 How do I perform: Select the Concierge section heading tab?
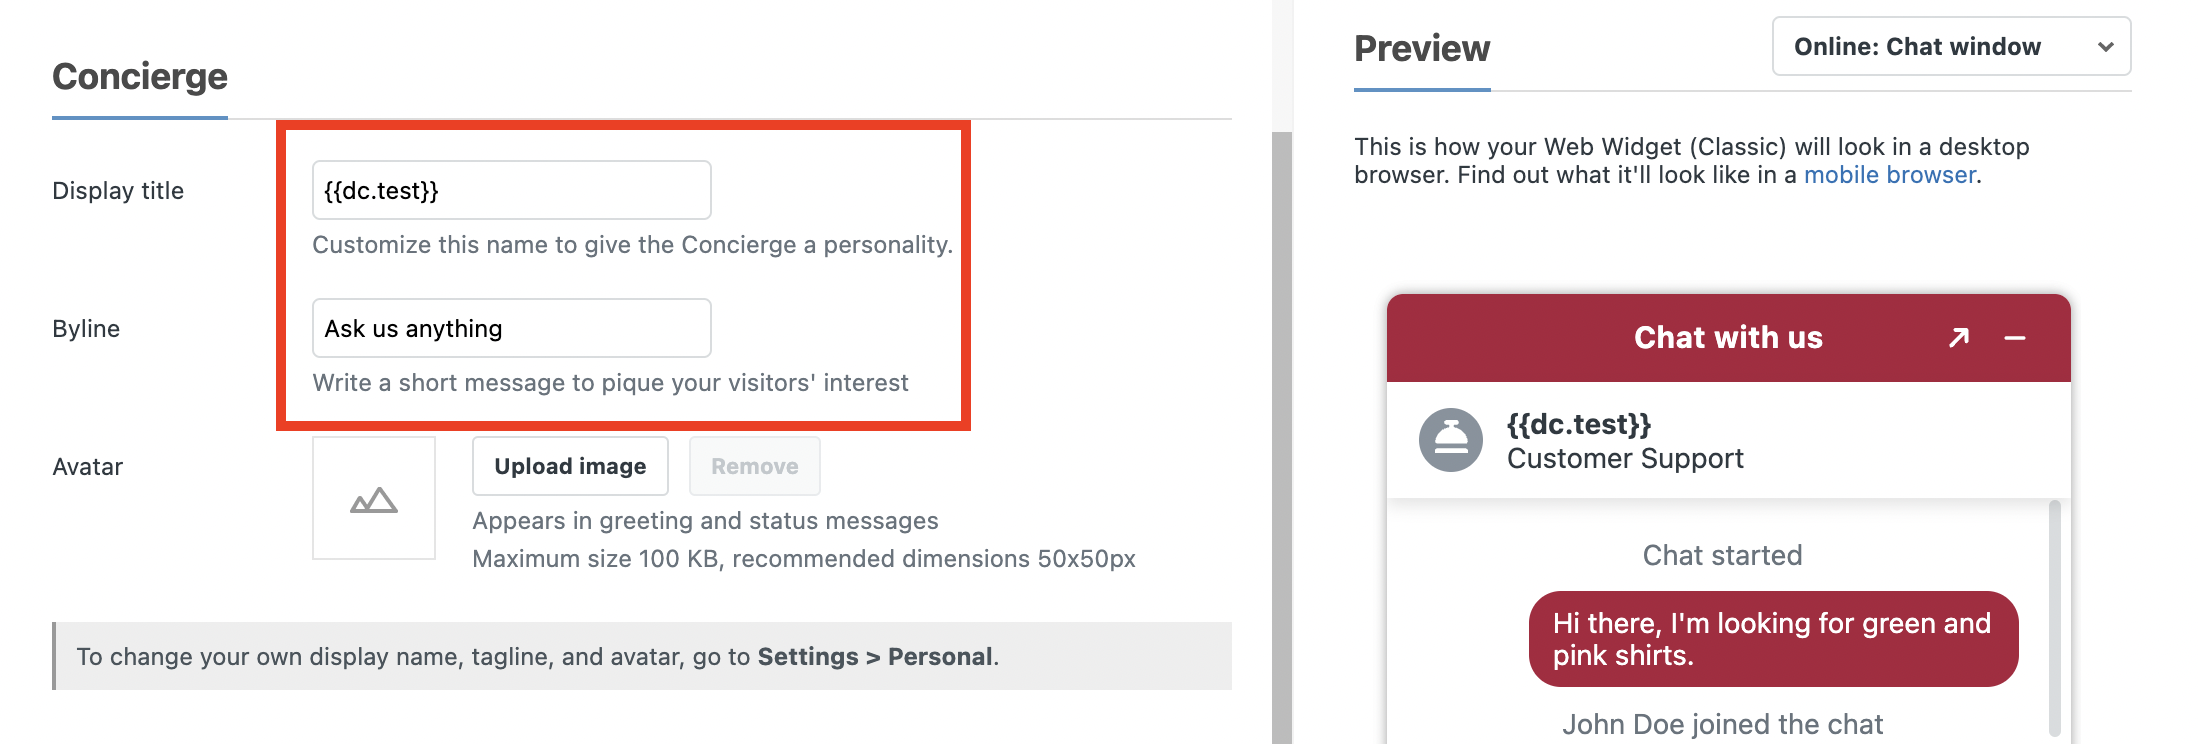140,77
